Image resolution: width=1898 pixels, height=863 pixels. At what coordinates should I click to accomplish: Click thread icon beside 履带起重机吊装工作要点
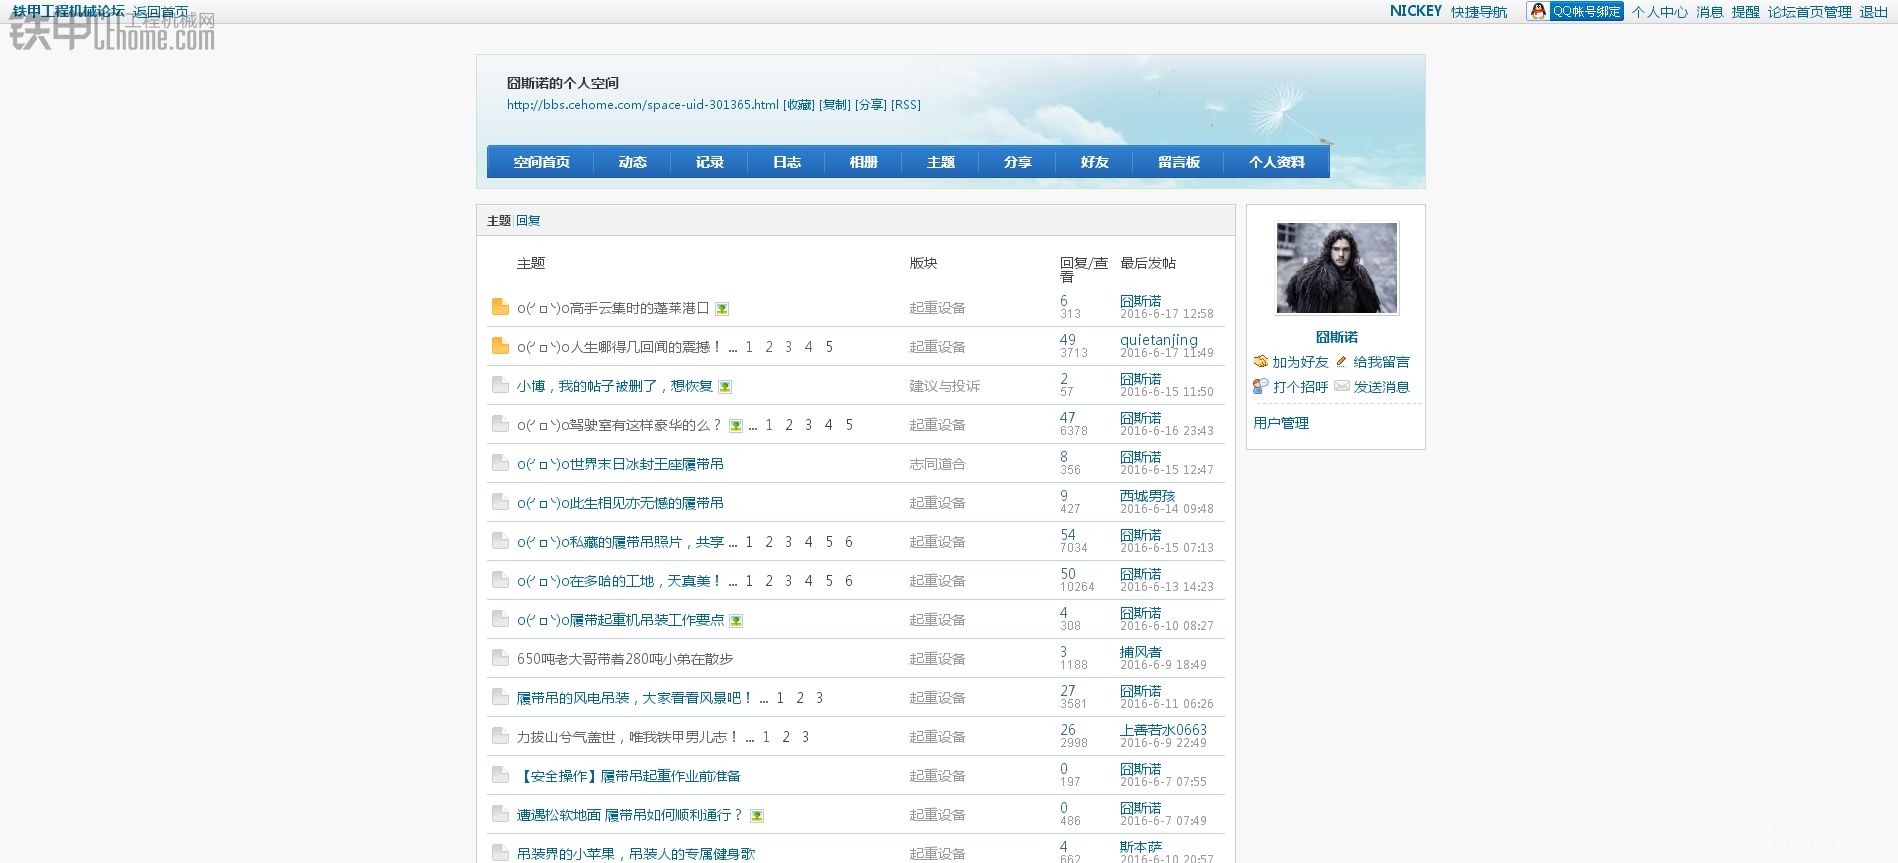(500, 619)
